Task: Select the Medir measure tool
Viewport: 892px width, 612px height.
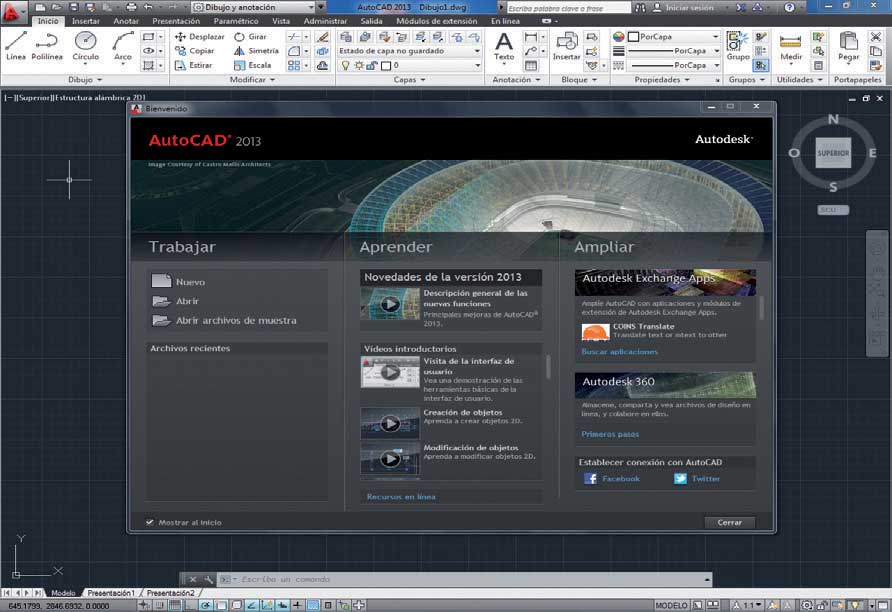Action: pos(791,46)
